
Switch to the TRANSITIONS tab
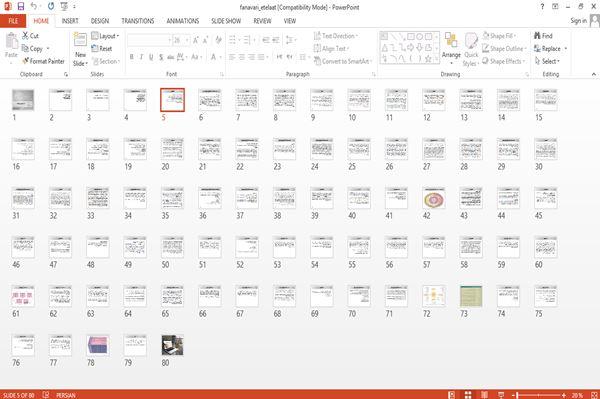coord(138,21)
